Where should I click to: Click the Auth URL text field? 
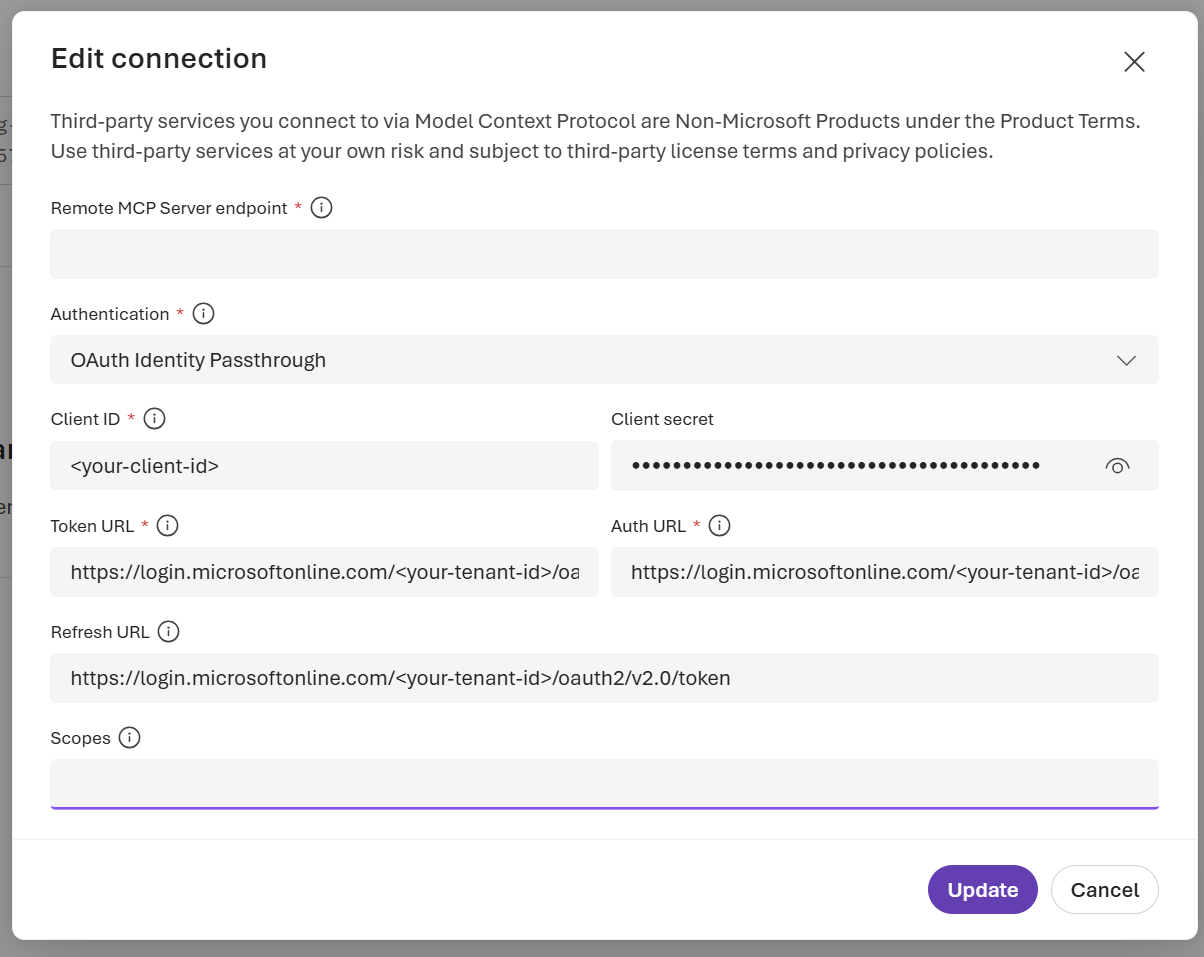point(885,572)
